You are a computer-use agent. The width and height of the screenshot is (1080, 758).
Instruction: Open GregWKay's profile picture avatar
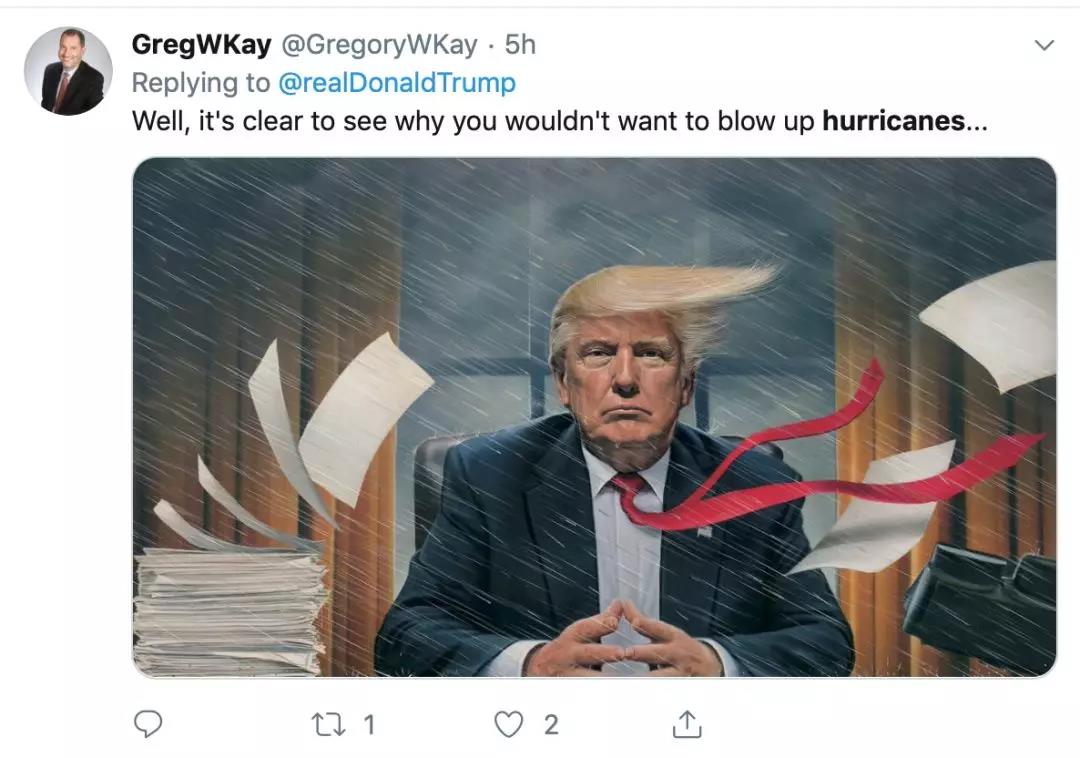pyautogui.click(x=68, y=71)
